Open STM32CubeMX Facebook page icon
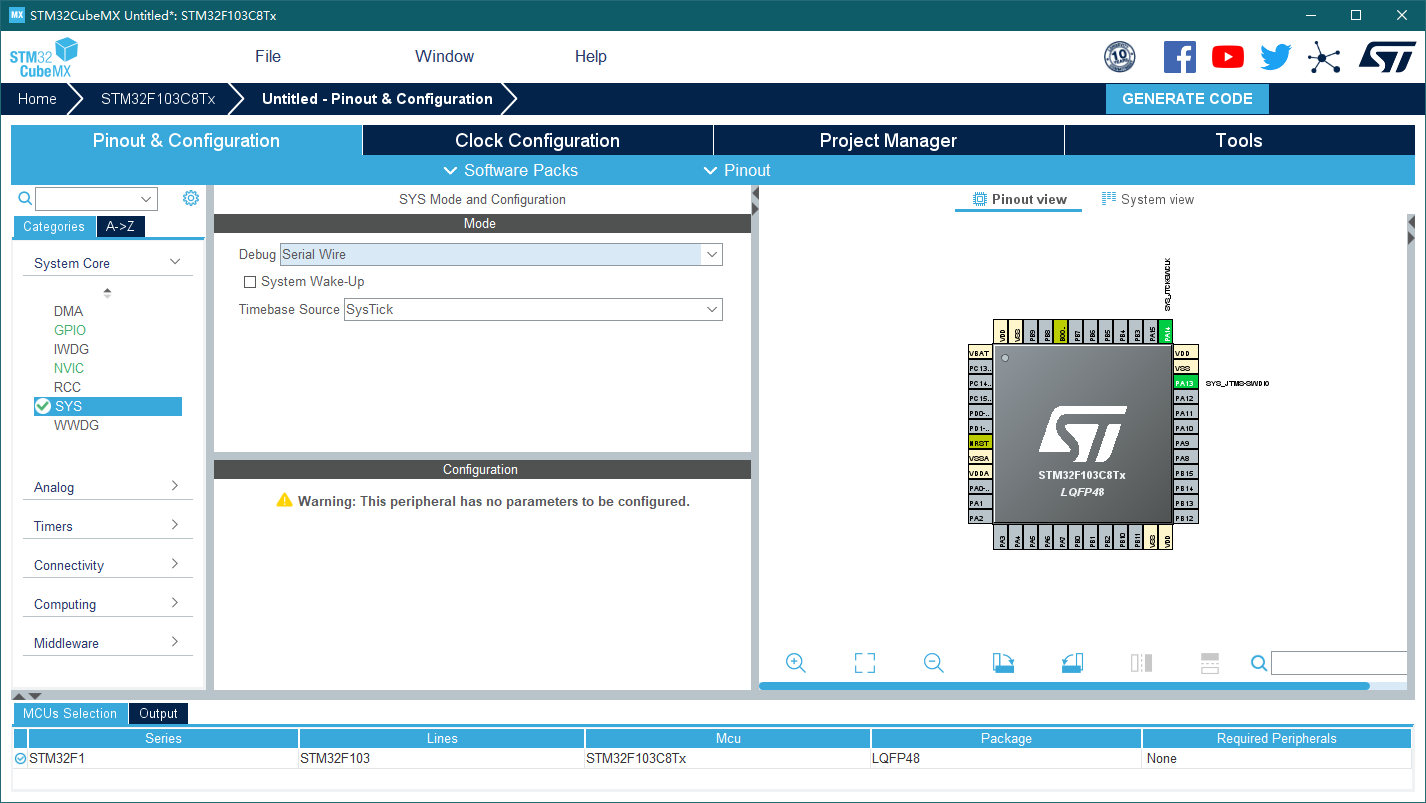Screen dimensions: 1426x803 pos(1179,57)
